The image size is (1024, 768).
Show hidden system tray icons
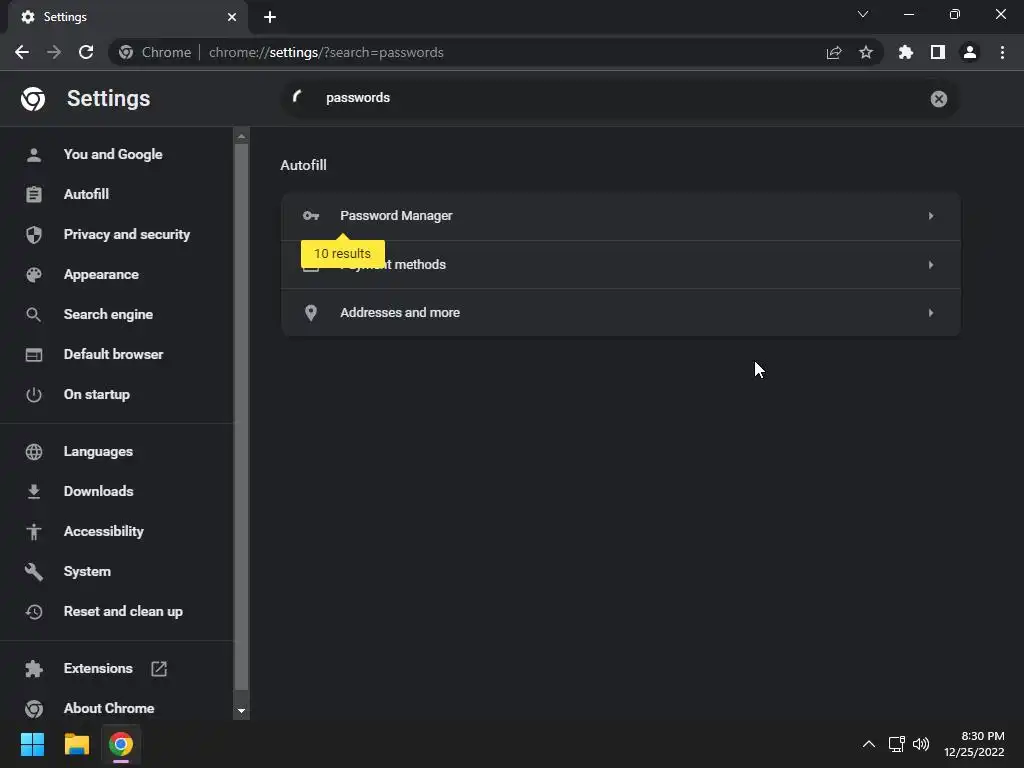click(869, 744)
